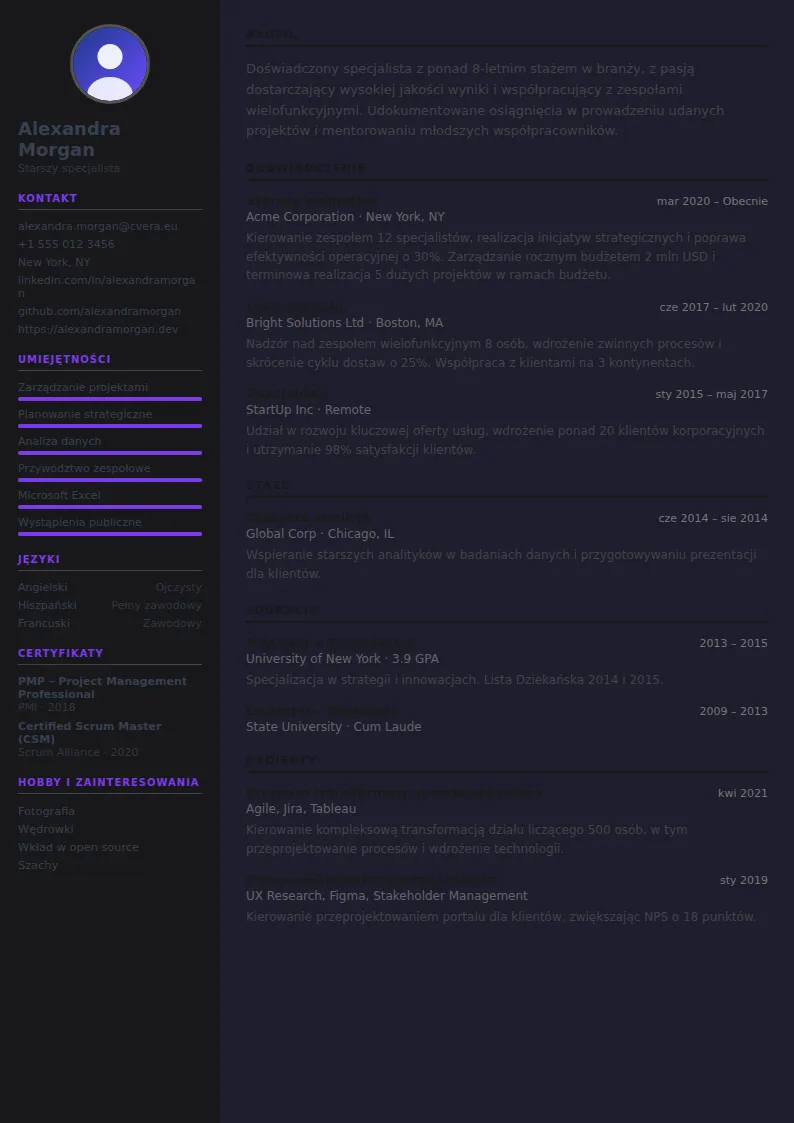794x1123 pixels.
Task: Open the linkedin.com/in/alexandramorgan link
Action: (107, 286)
